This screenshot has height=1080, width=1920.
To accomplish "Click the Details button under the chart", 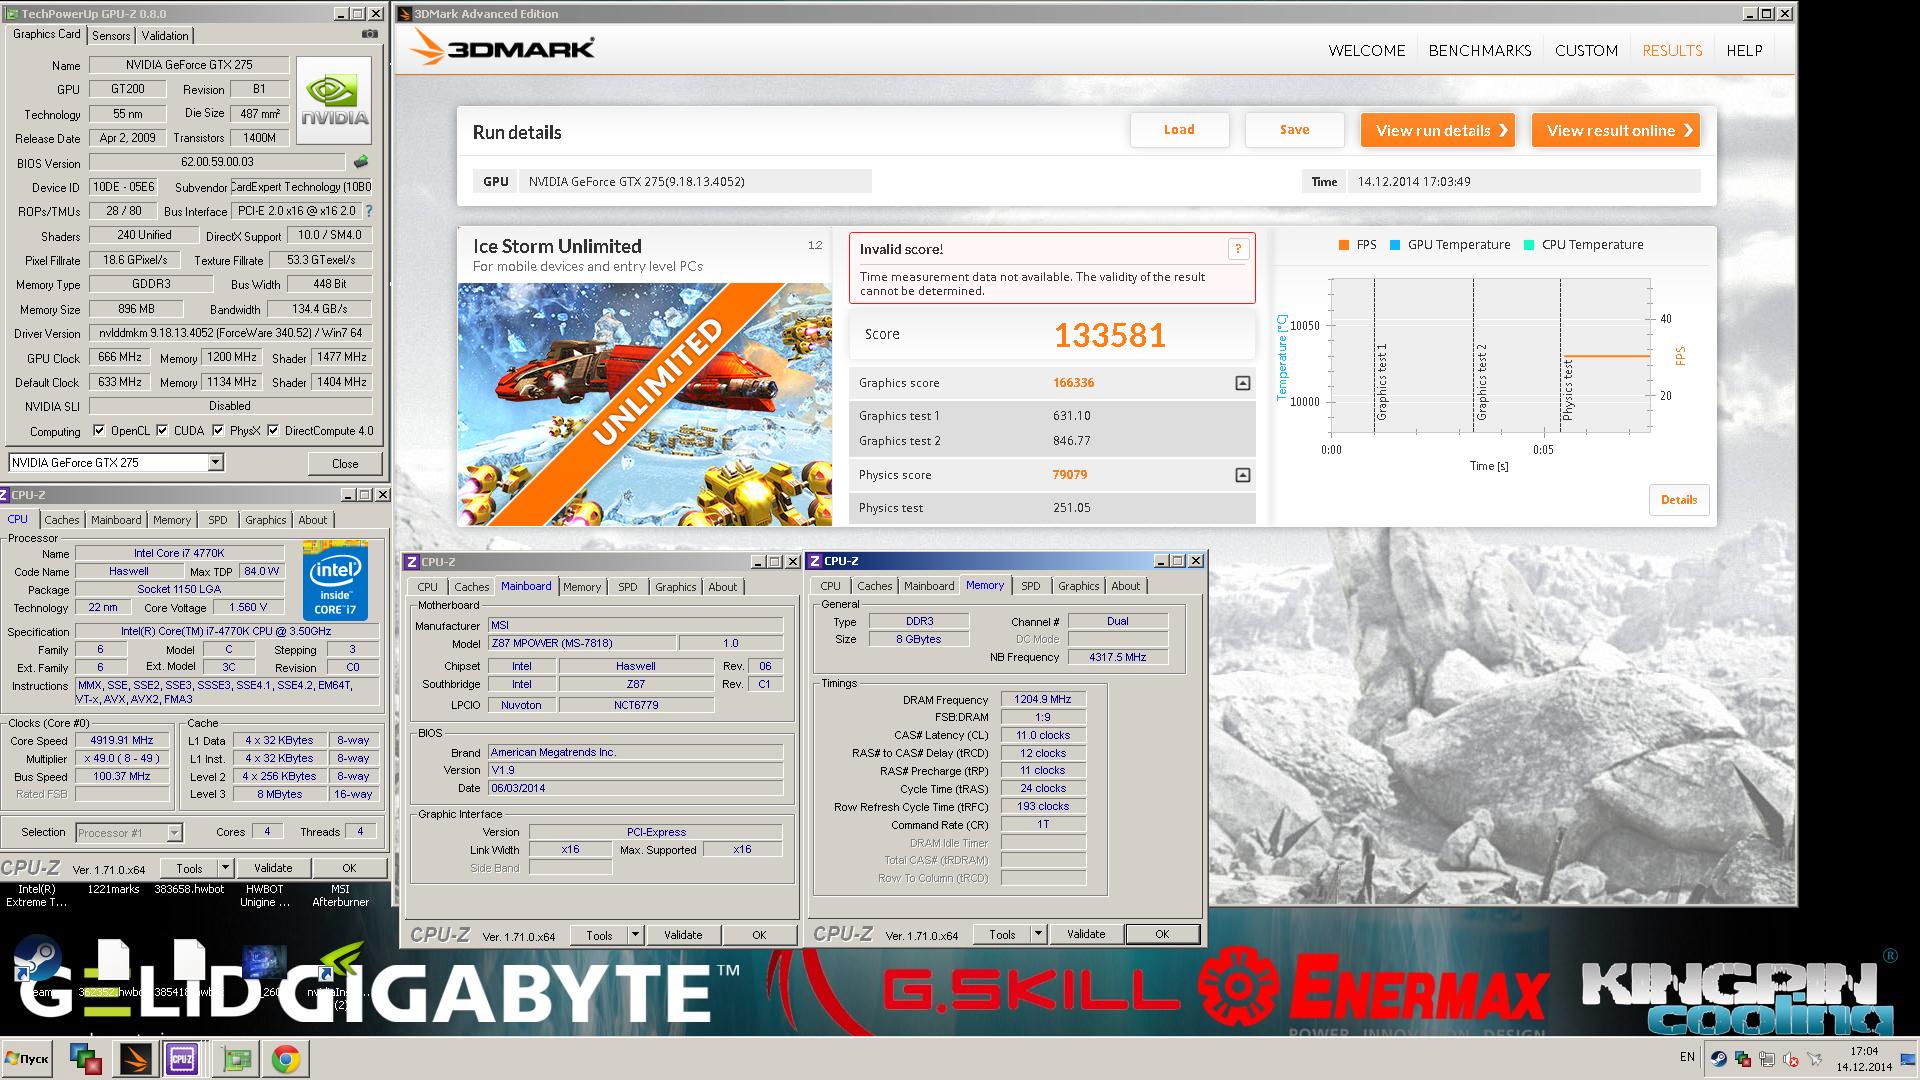I will click(1679, 500).
